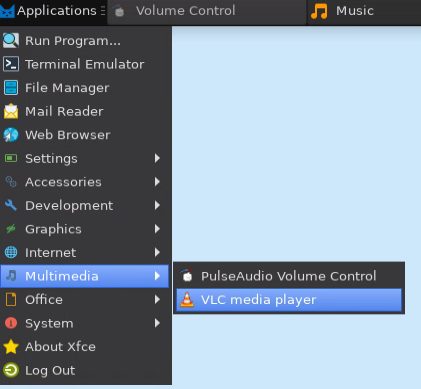The width and height of the screenshot is (421, 389).
Task: Click the yellow star About Xfce icon
Action: coord(11,347)
